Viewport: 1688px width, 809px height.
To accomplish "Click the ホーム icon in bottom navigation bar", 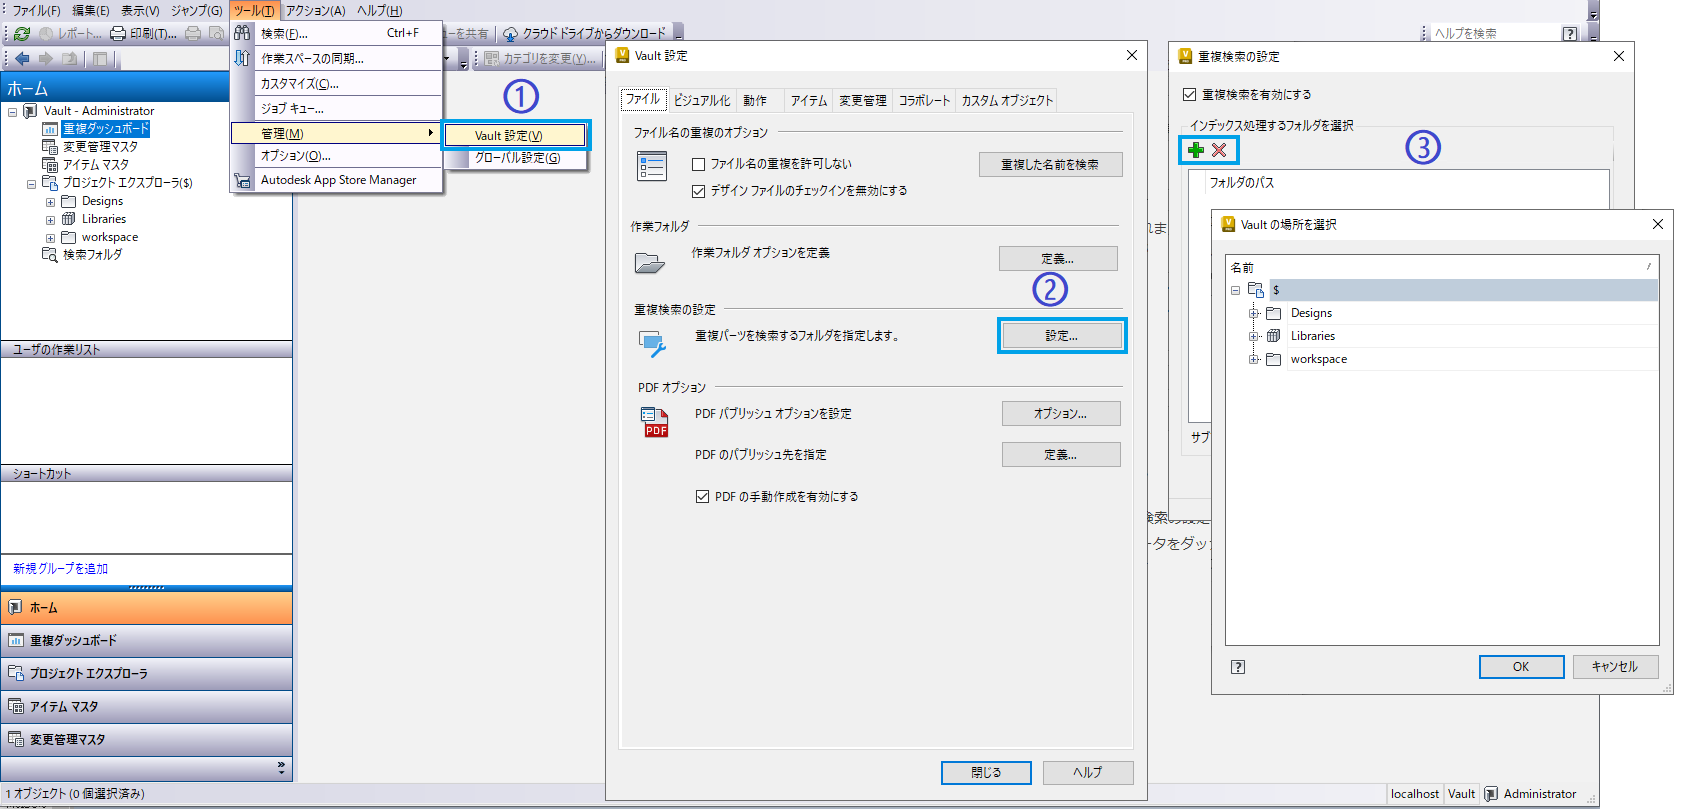I will (15, 608).
